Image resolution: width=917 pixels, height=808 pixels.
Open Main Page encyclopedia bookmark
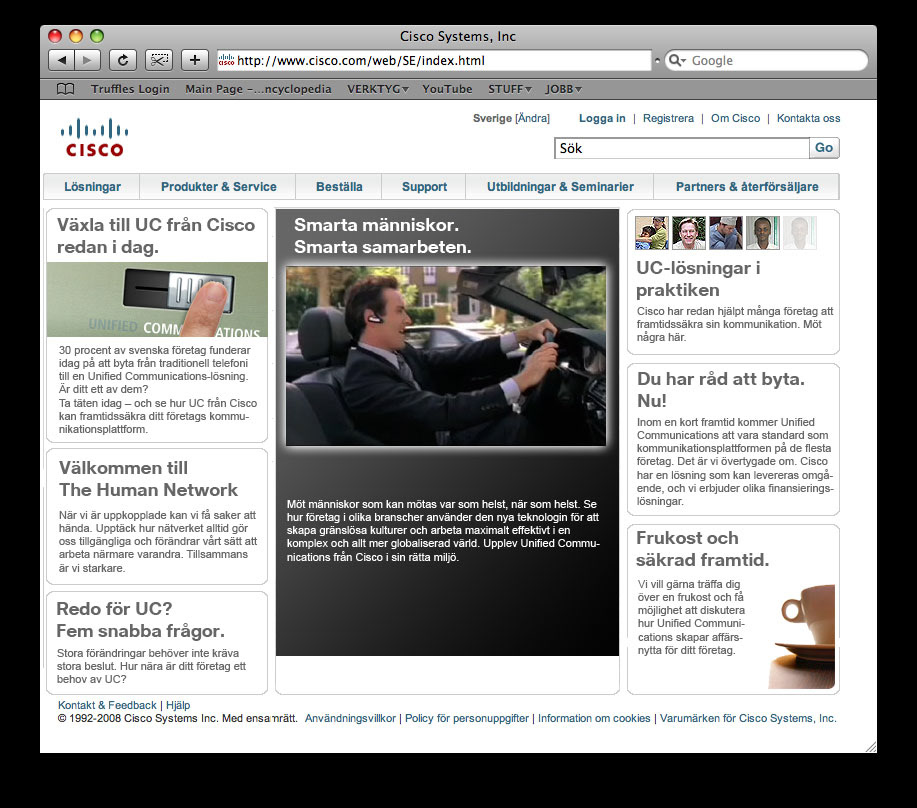[x=258, y=89]
